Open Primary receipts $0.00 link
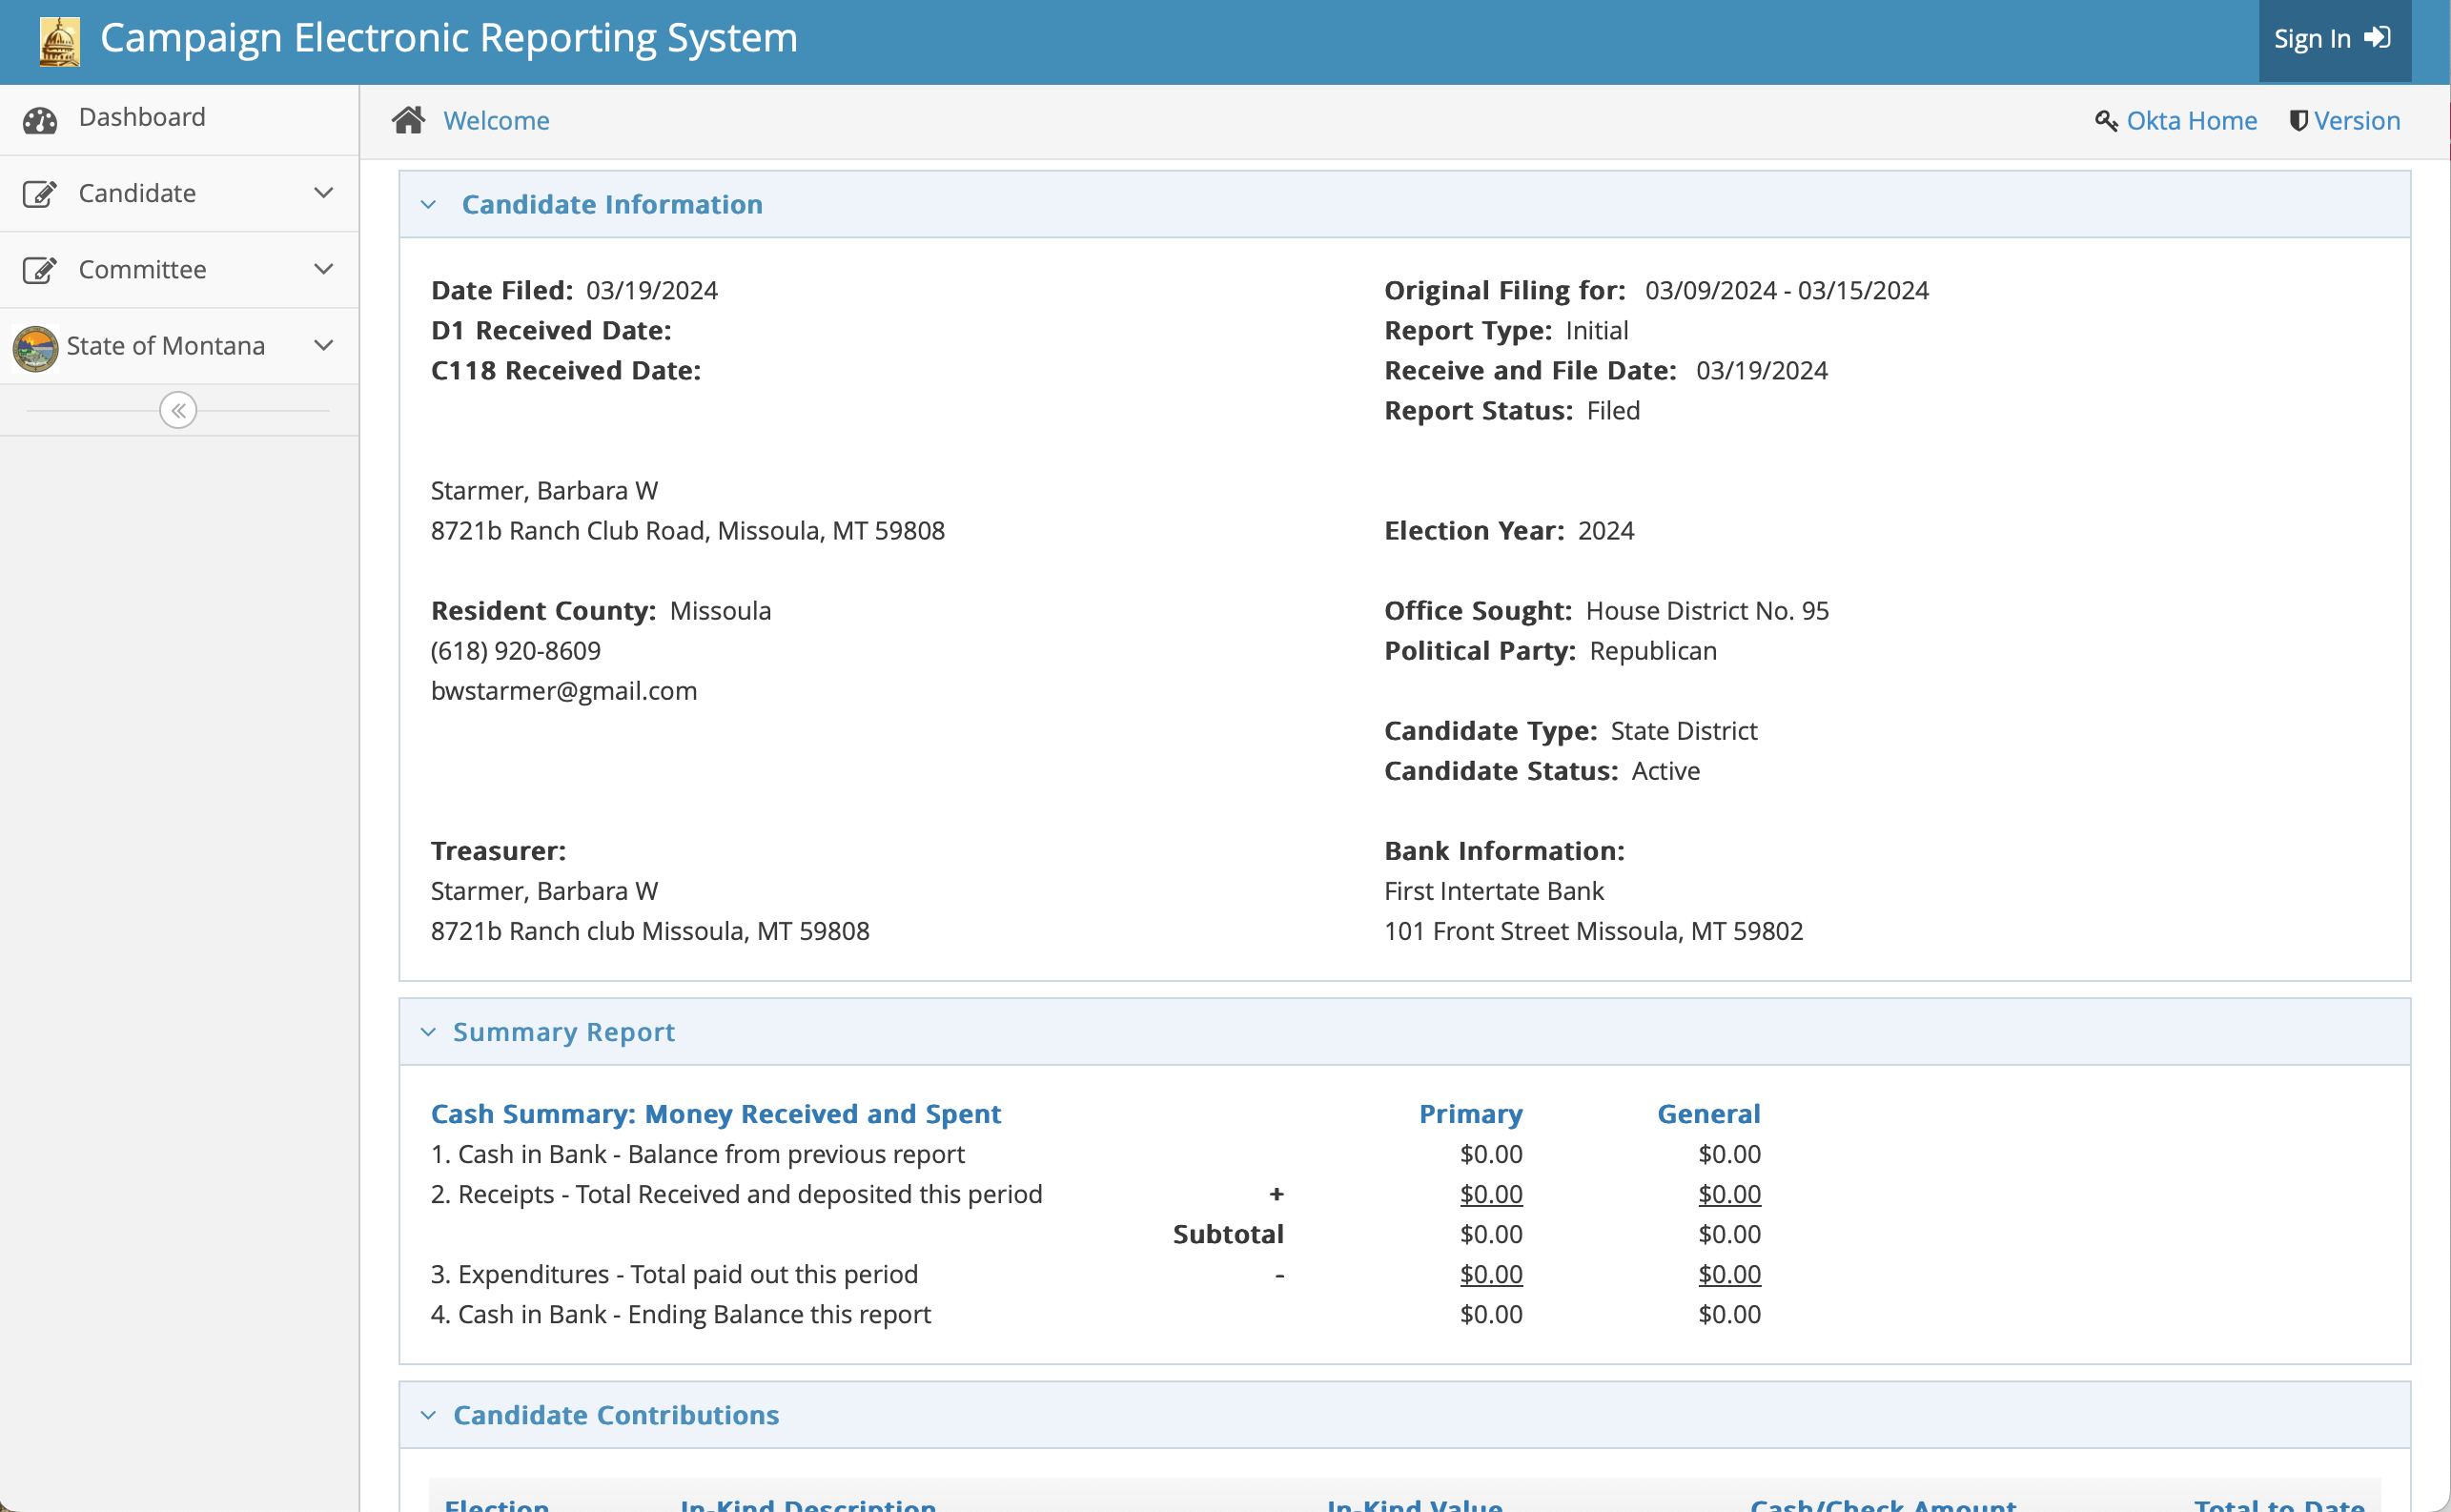The height and width of the screenshot is (1512, 2451). (1490, 1194)
